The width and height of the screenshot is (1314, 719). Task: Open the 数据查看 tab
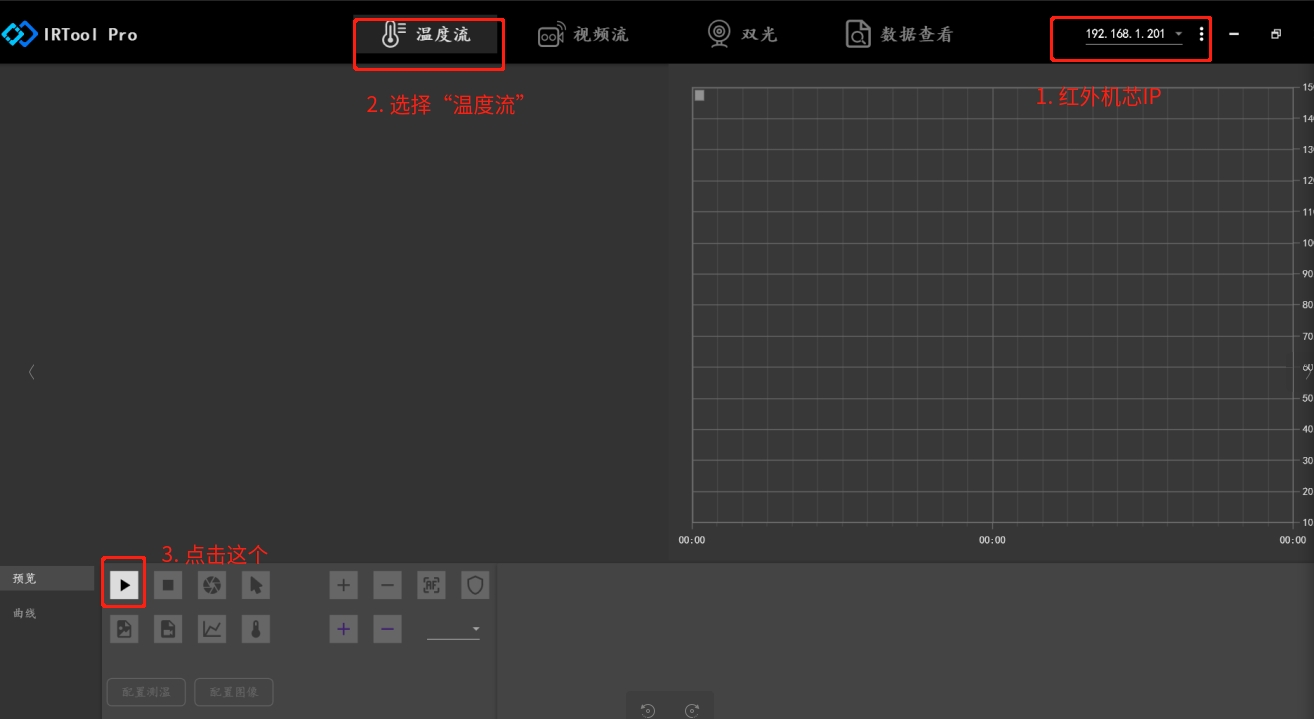click(898, 35)
